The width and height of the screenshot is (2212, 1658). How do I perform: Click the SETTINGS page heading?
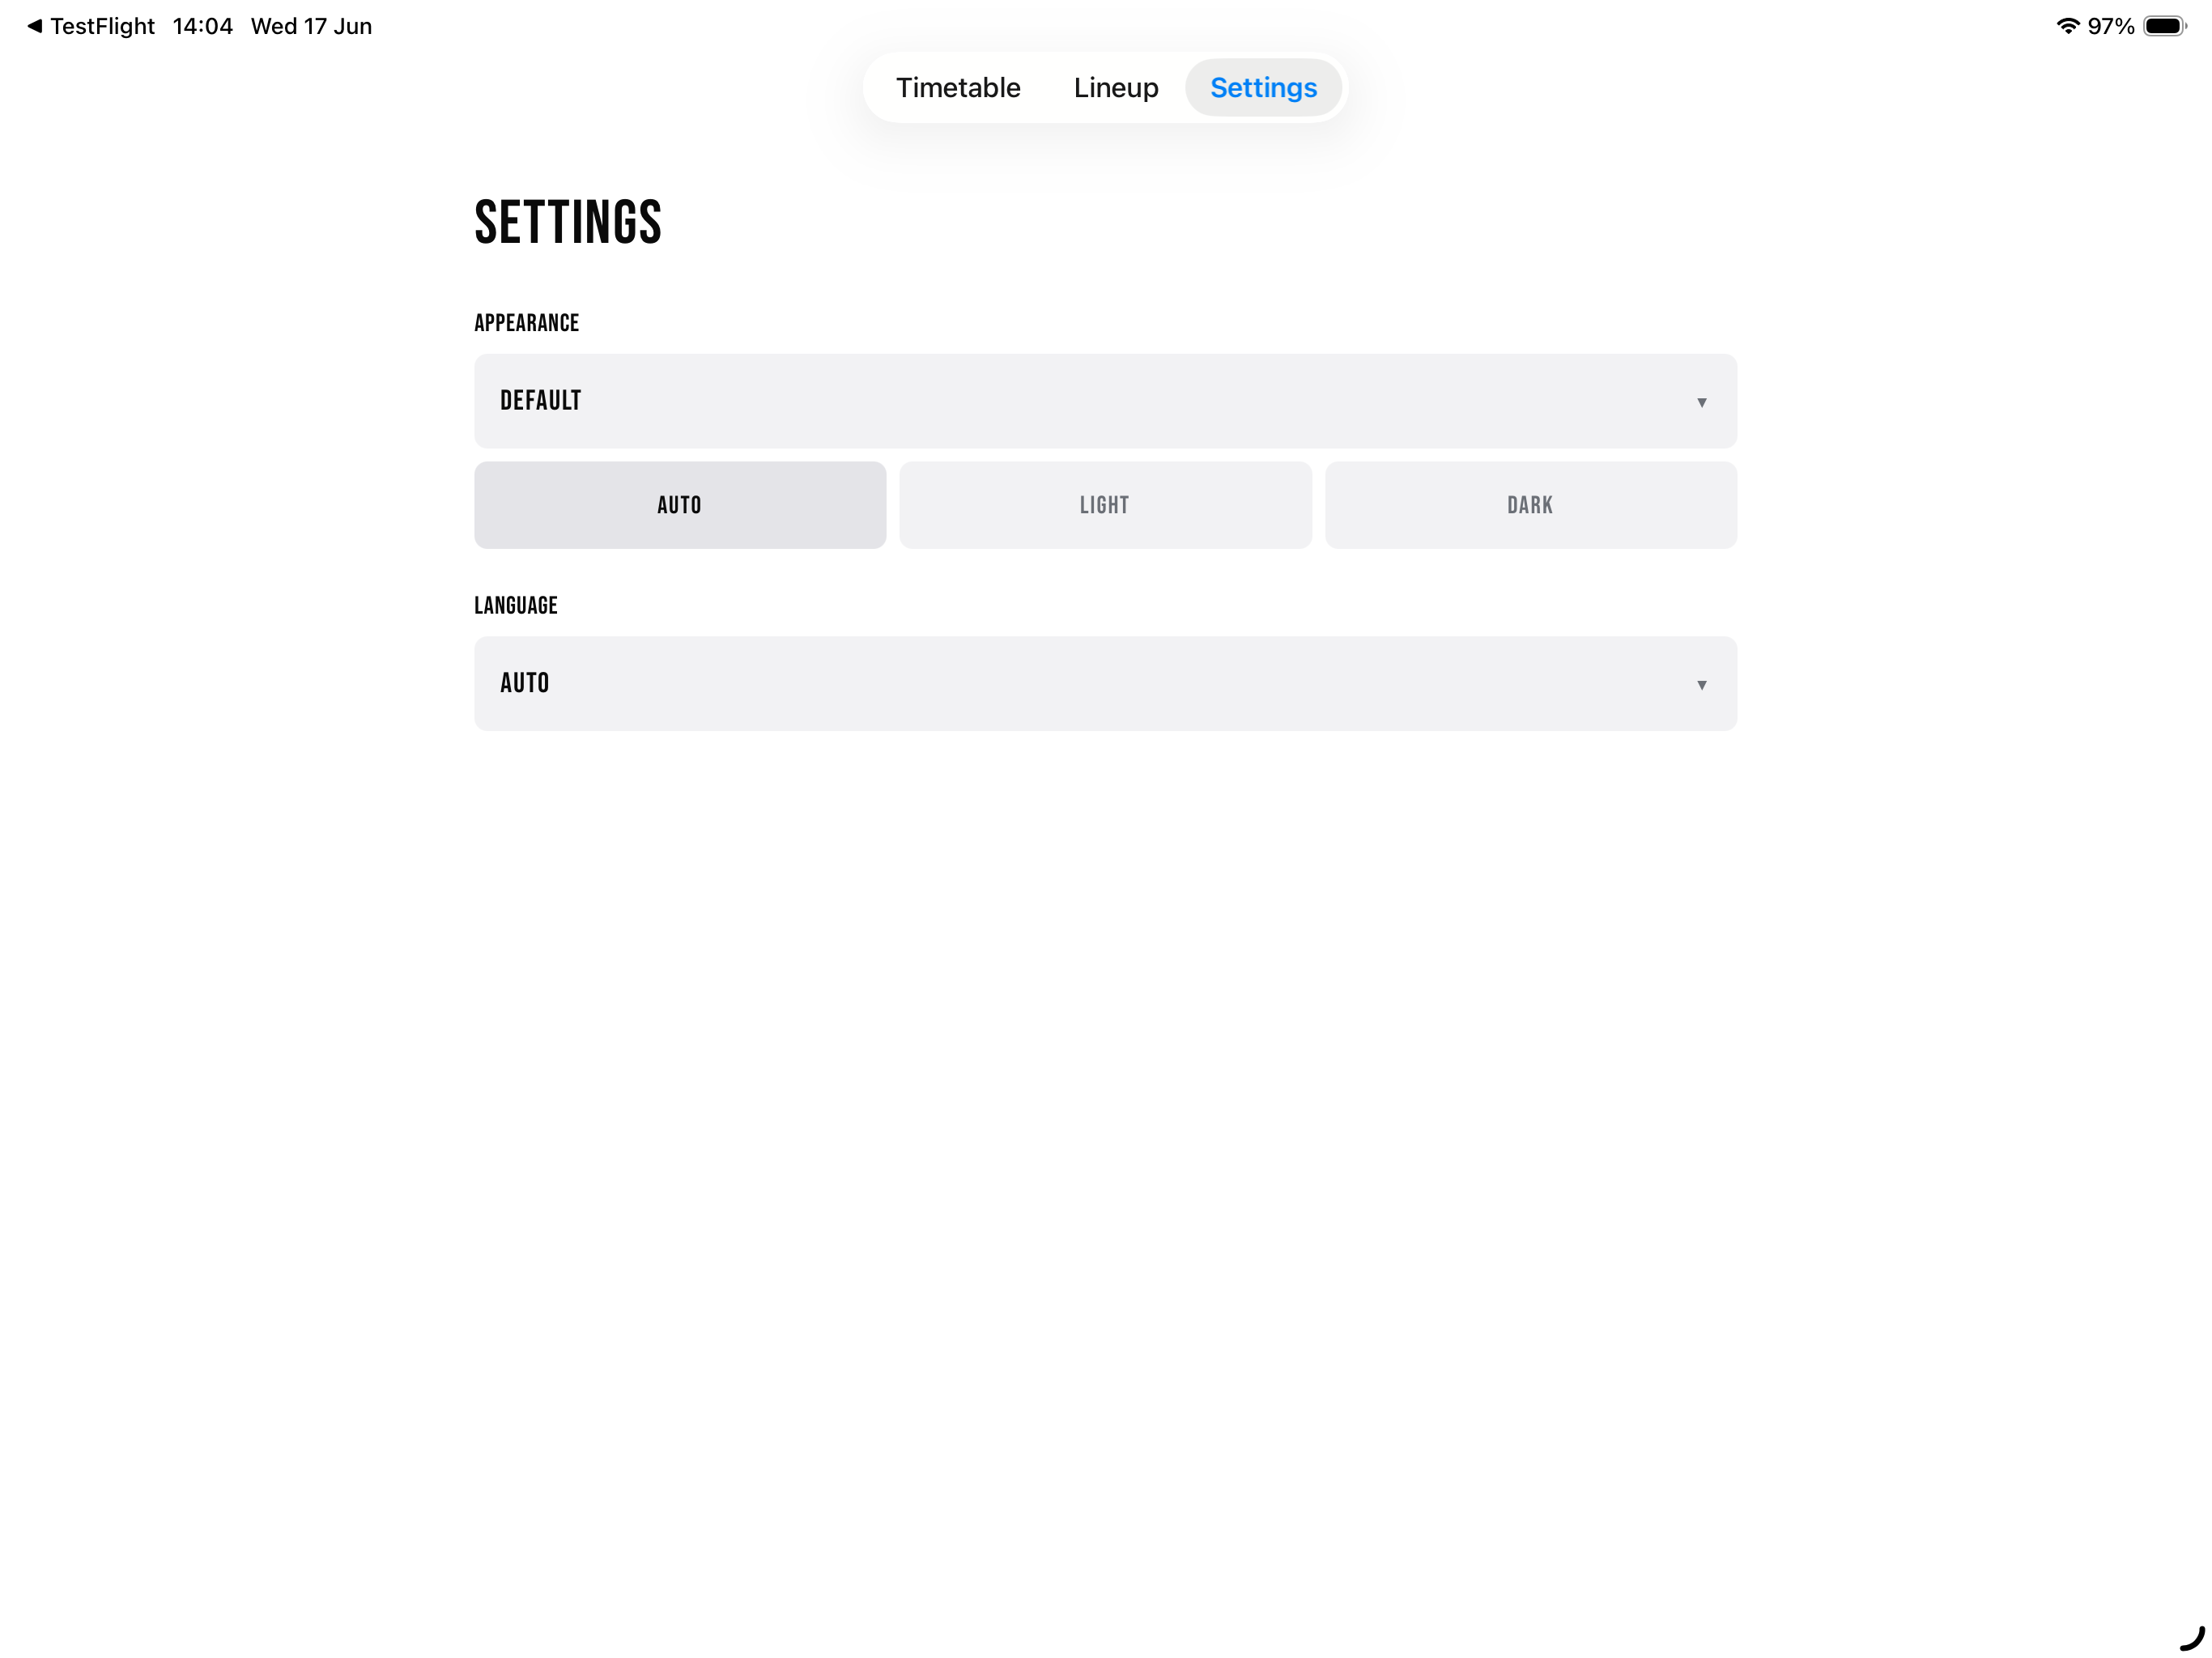(568, 222)
